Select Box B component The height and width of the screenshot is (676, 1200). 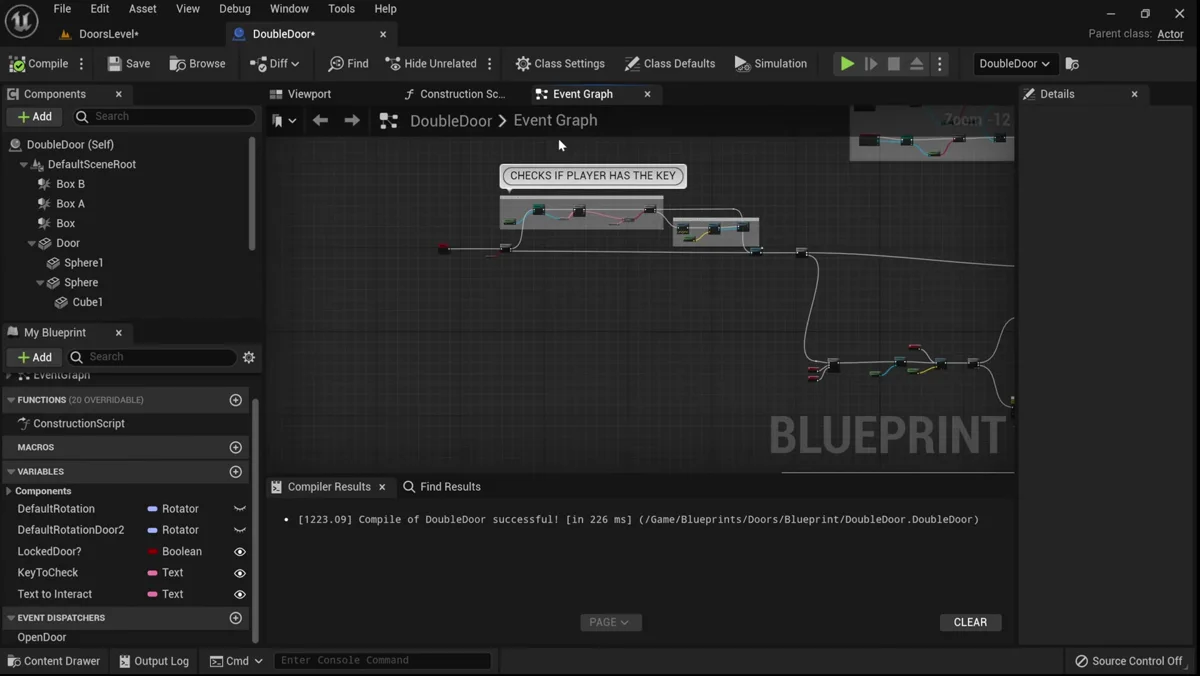(x=70, y=184)
